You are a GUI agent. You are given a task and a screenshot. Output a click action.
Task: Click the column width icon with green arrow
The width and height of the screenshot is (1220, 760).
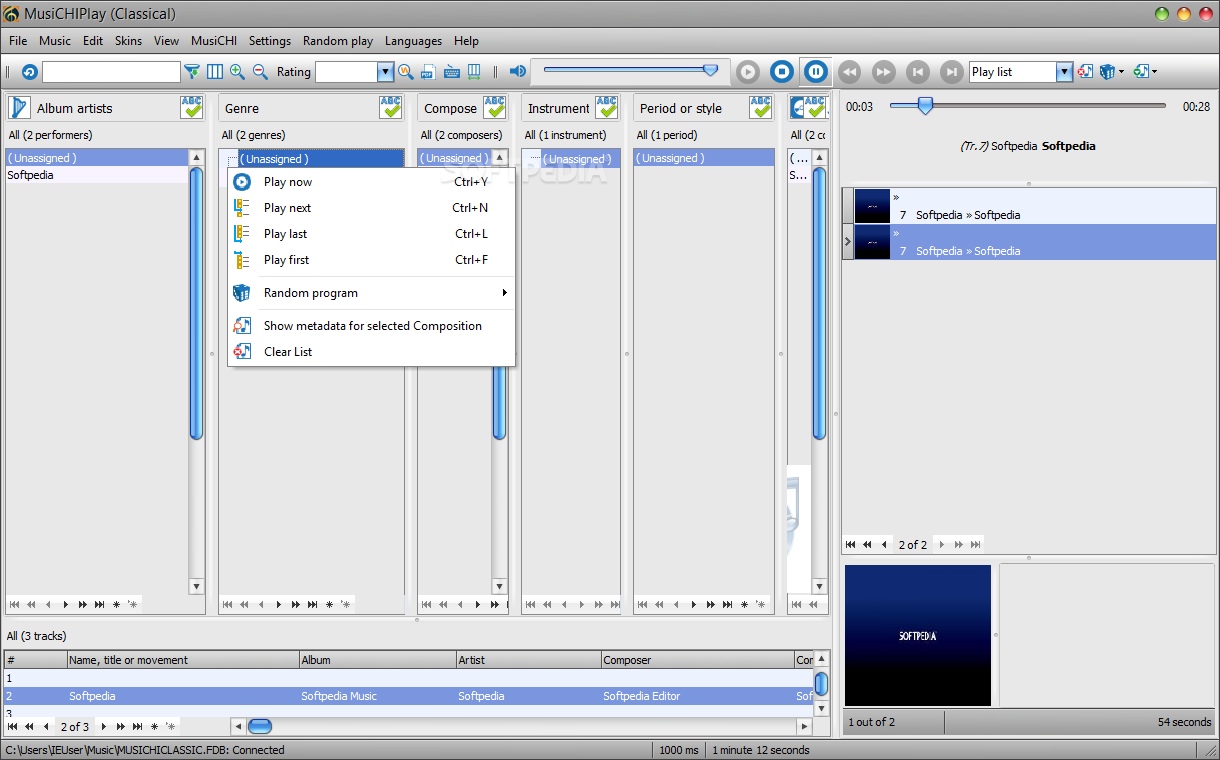point(474,72)
